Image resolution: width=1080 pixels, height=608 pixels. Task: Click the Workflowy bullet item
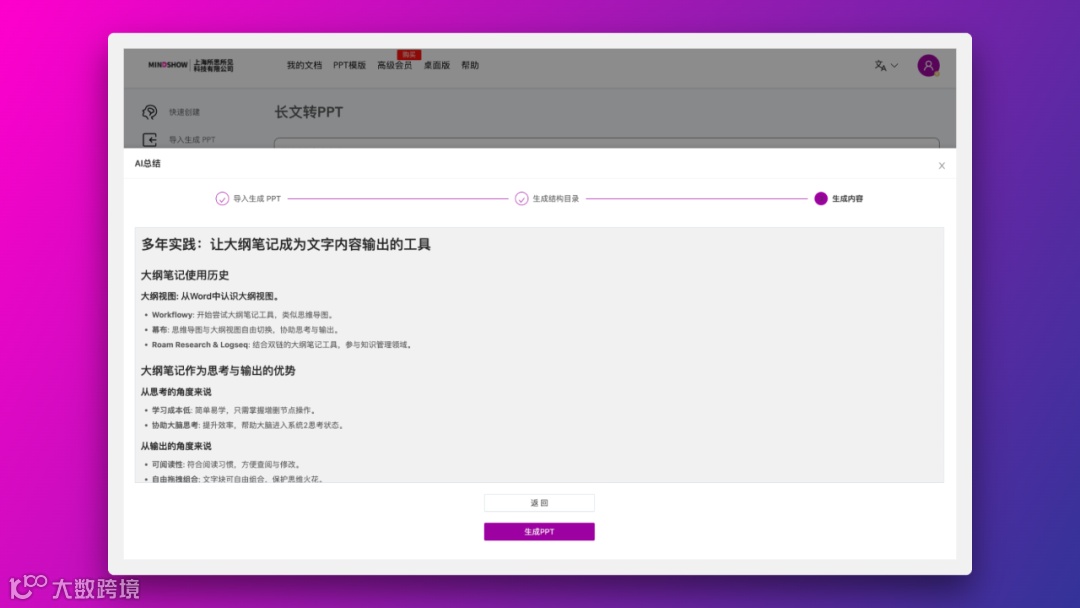coord(244,315)
